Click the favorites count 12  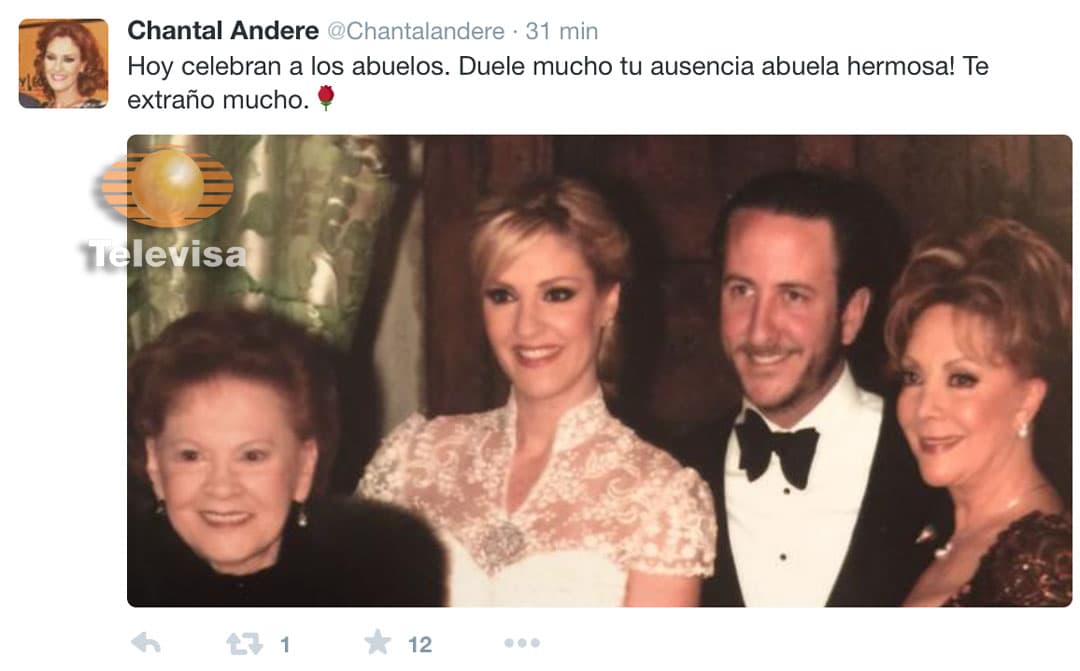pos(419,645)
